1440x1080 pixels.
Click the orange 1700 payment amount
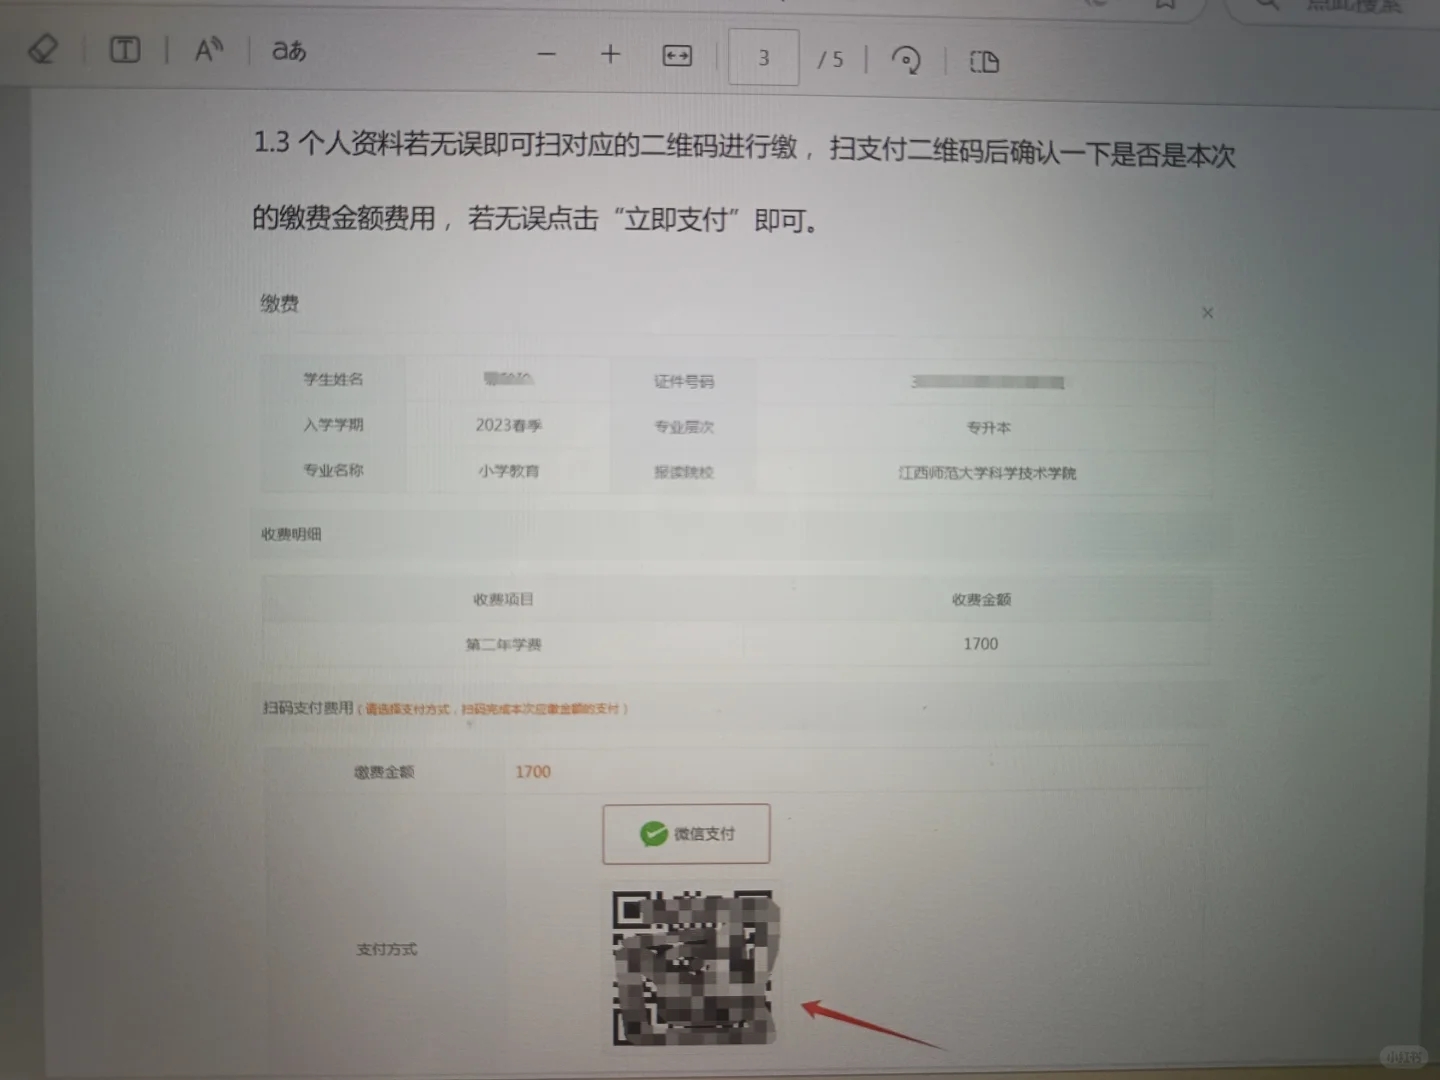533,772
